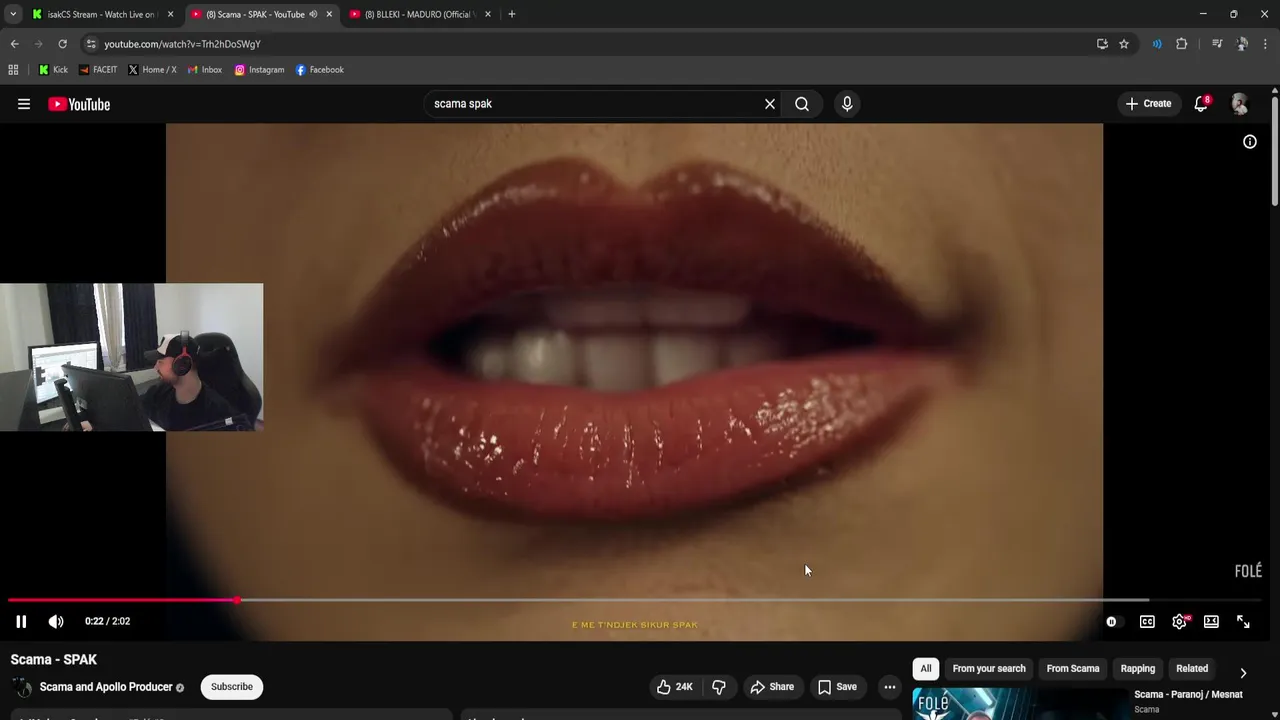Click the red playhead scrubber

tap(237, 600)
